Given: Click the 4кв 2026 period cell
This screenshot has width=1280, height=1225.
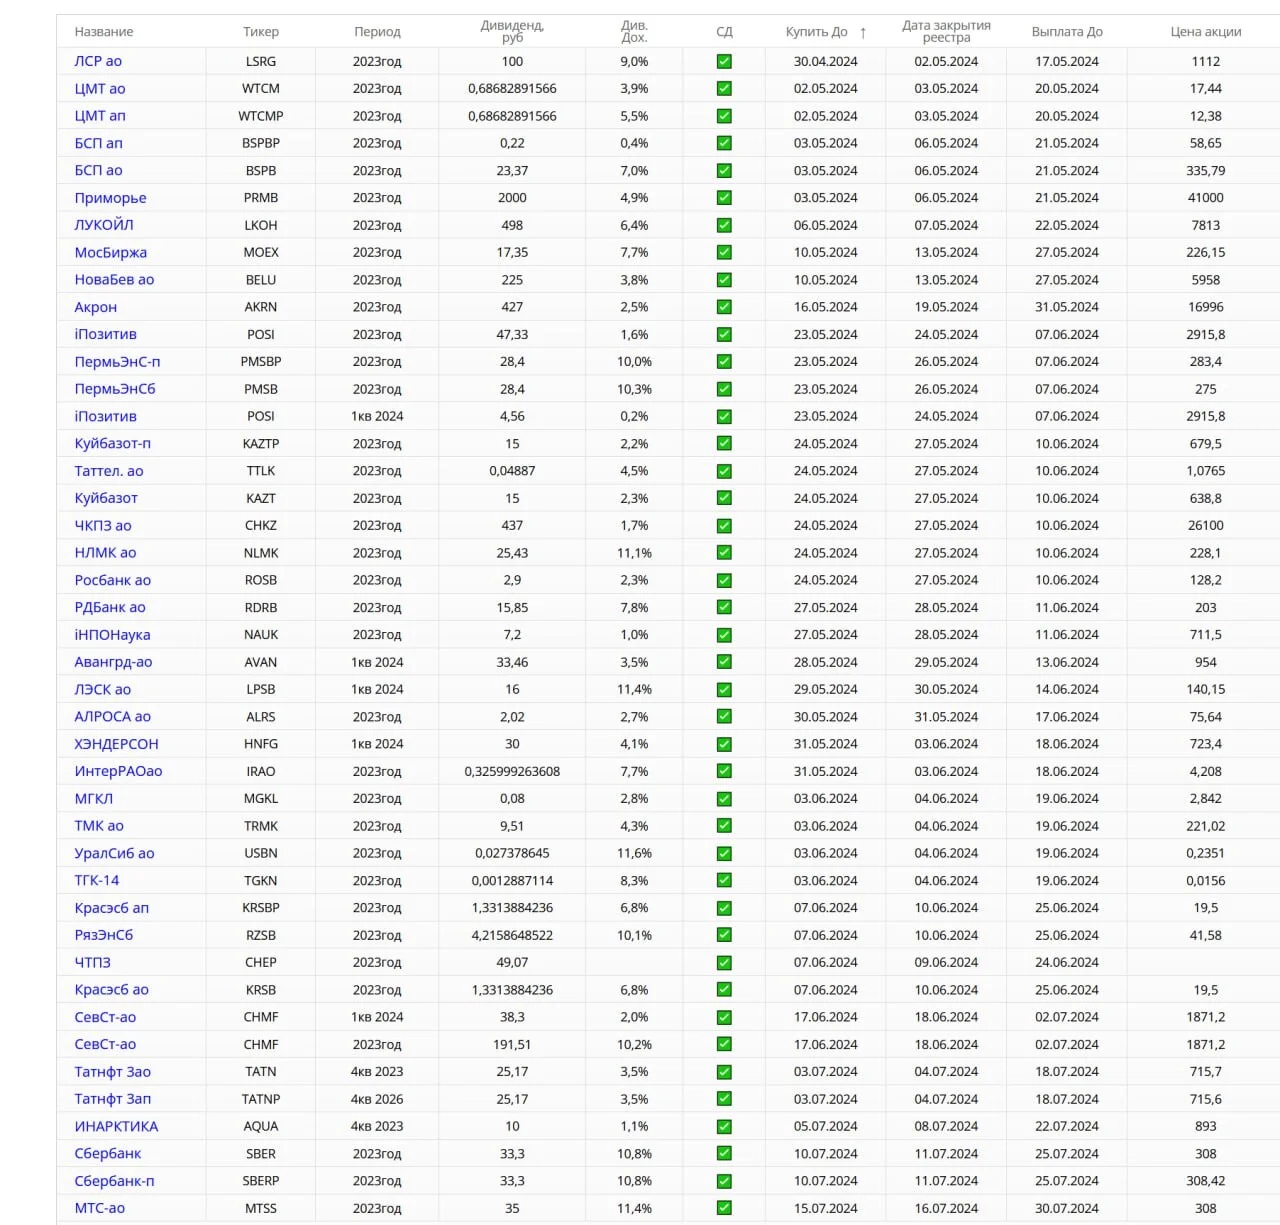Looking at the screenshot, I should [x=377, y=1099].
